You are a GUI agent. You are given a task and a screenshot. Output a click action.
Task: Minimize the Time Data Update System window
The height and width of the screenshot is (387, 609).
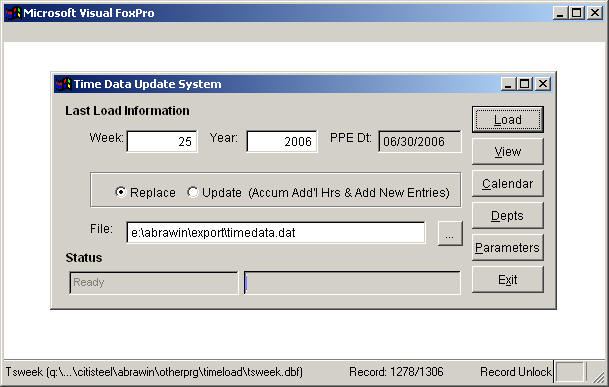coord(508,84)
